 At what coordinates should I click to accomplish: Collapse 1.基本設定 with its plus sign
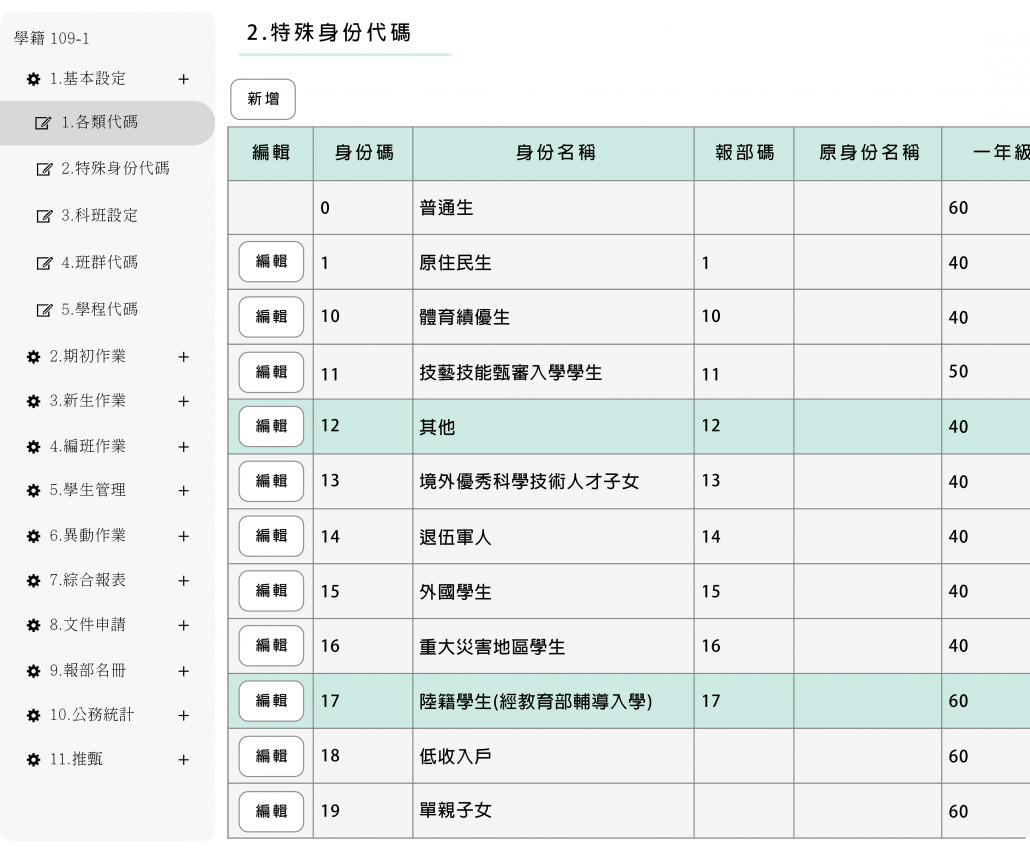(x=184, y=79)
